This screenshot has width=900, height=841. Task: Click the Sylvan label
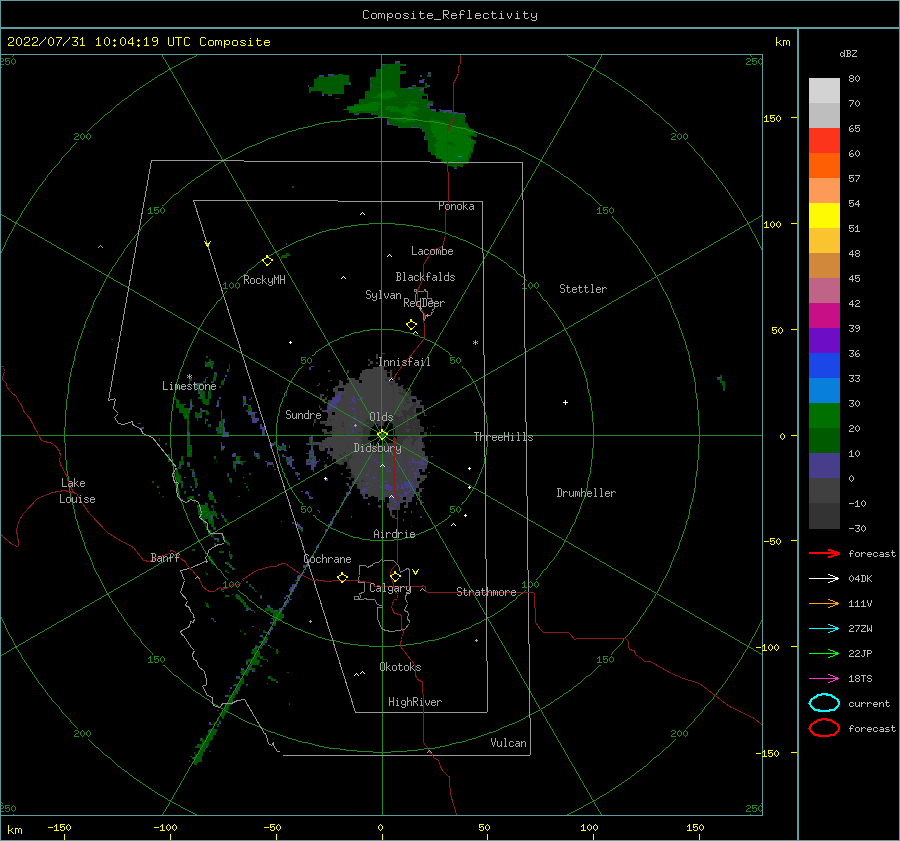[x=383, y=295]
